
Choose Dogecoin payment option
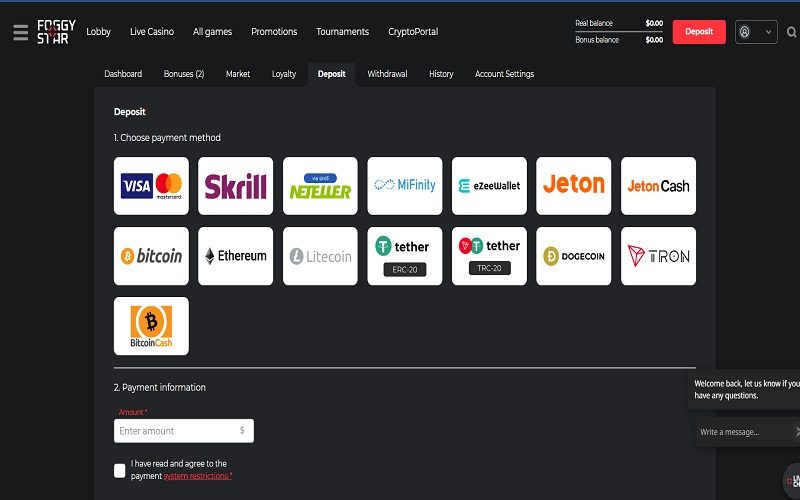[x=573, y=256]
